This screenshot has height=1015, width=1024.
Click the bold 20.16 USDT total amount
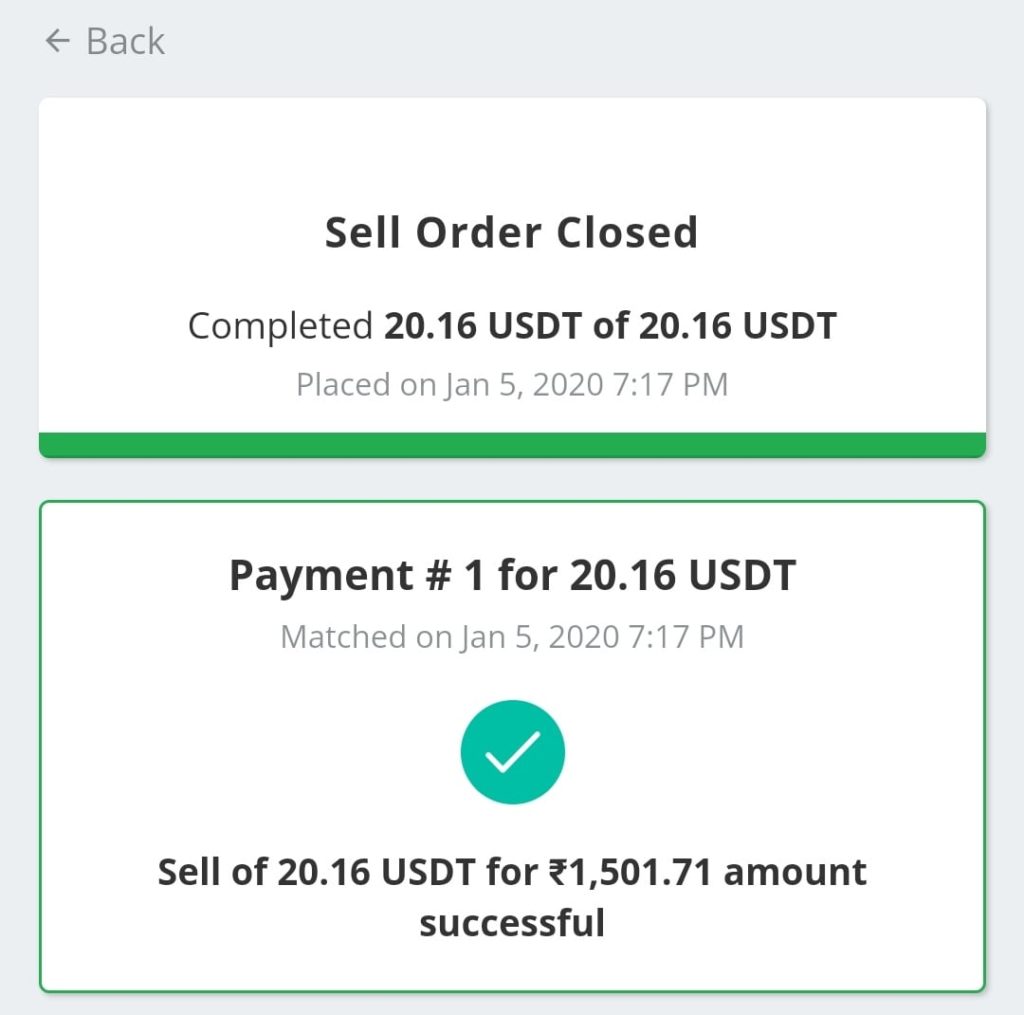737,326
